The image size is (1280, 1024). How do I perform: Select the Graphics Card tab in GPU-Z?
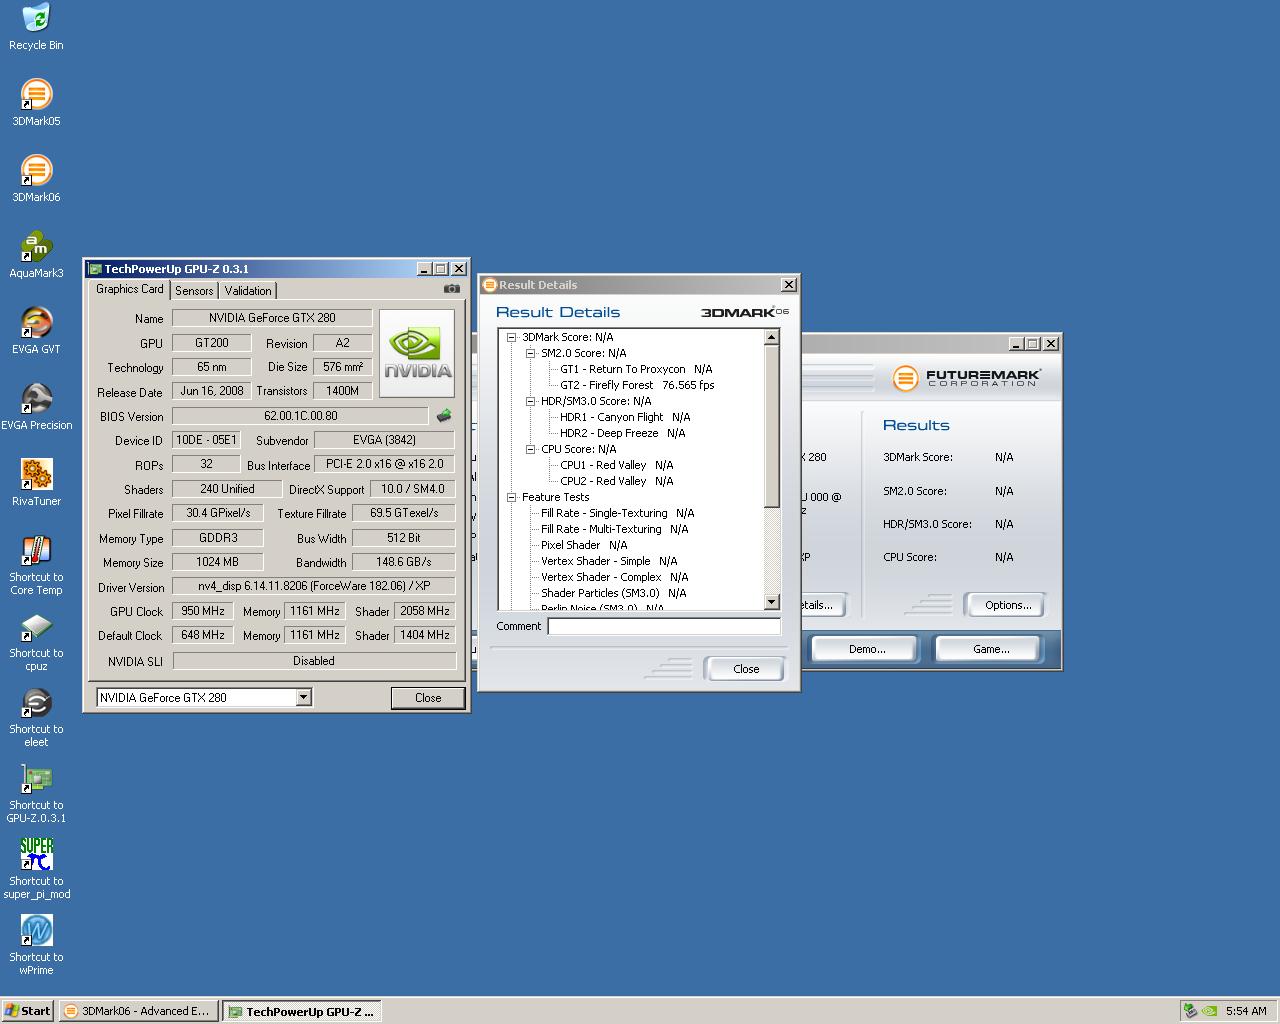129,289
